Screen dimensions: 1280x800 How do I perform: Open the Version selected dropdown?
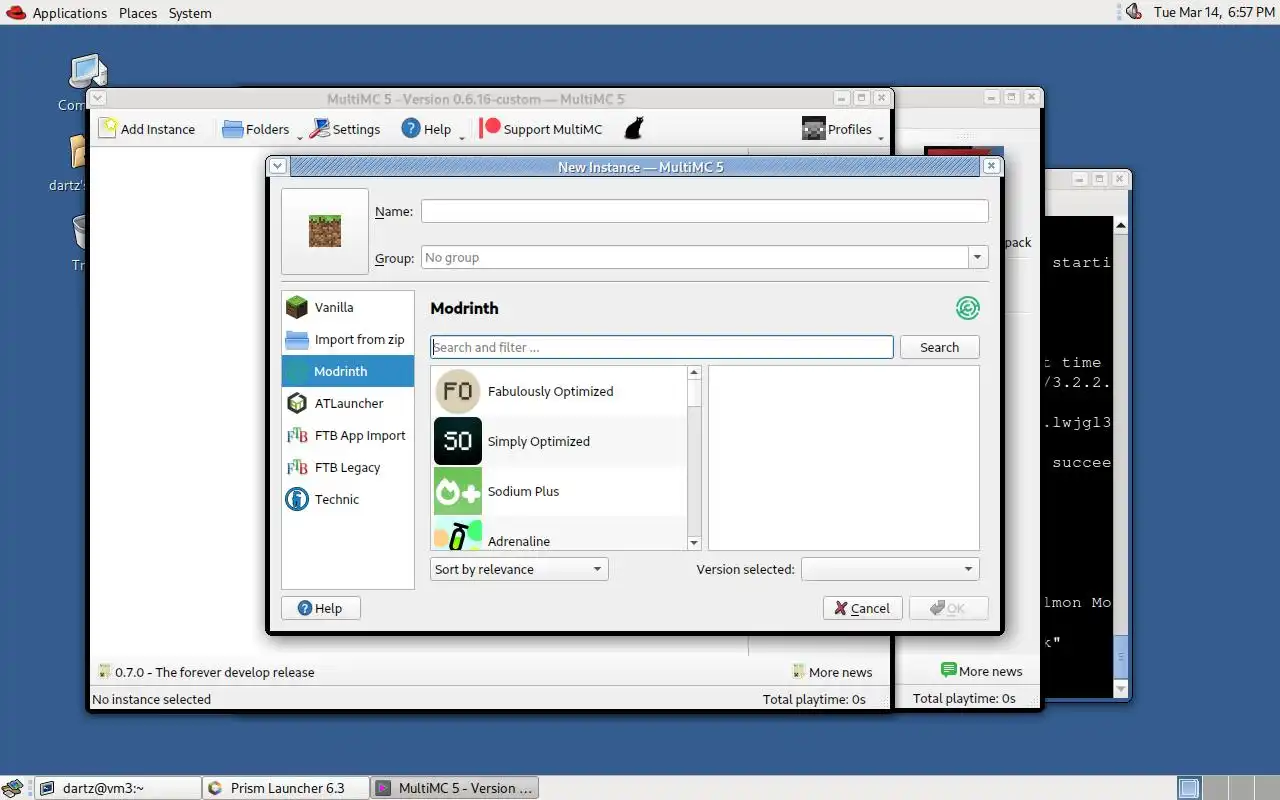(890, 569)
